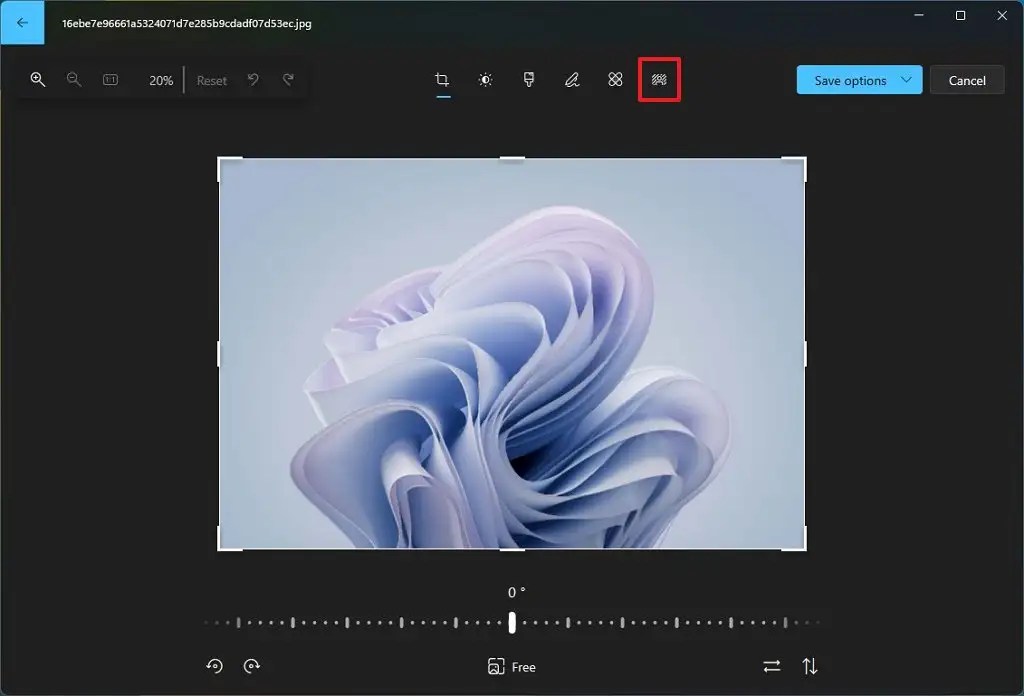Open the Markup pen tool
Image resolution: width=1024 pixels, height=696 pixels.
pos(572,79)
